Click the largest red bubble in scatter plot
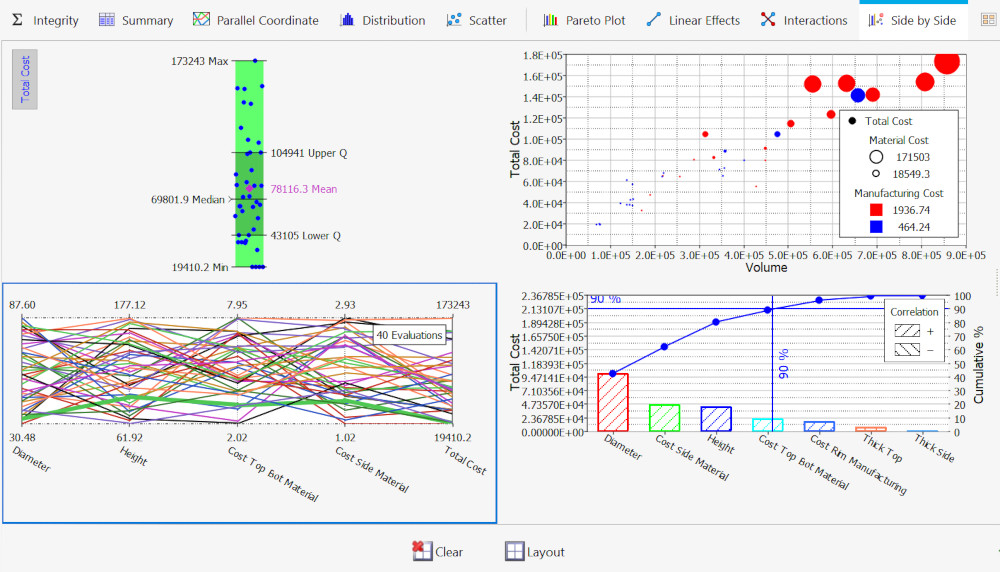The image size is (1000, 572). click(947, 62)
